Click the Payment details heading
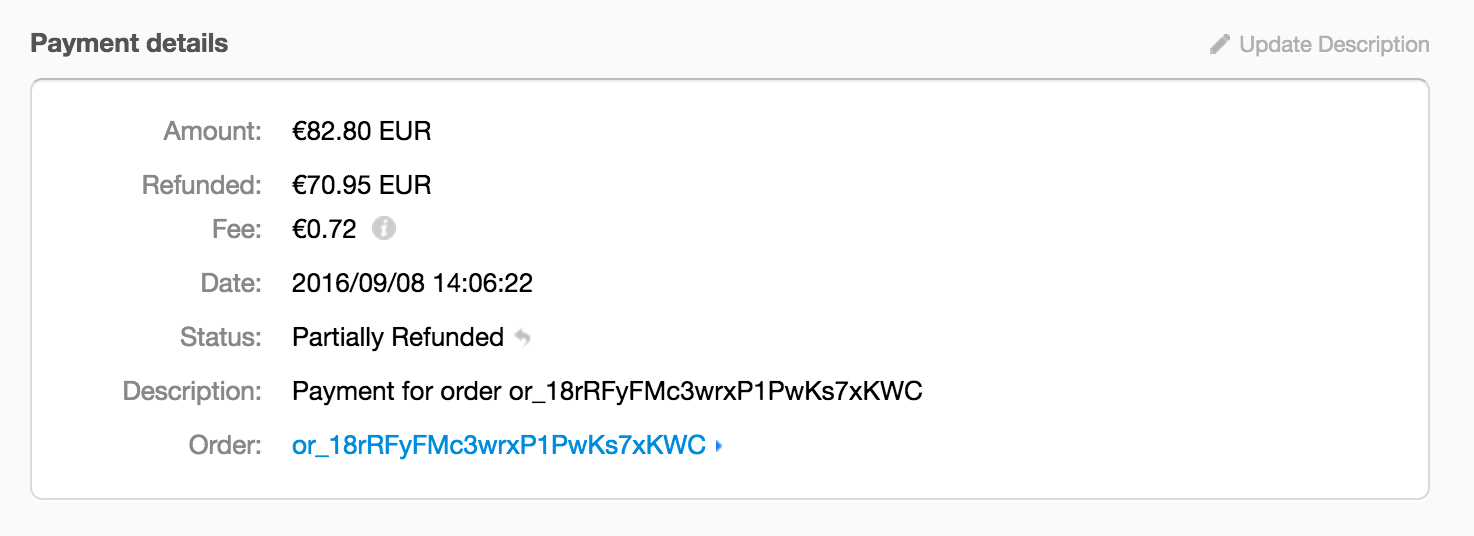The width and height of the screenshot is (1474, 536). tap(129, 43)
